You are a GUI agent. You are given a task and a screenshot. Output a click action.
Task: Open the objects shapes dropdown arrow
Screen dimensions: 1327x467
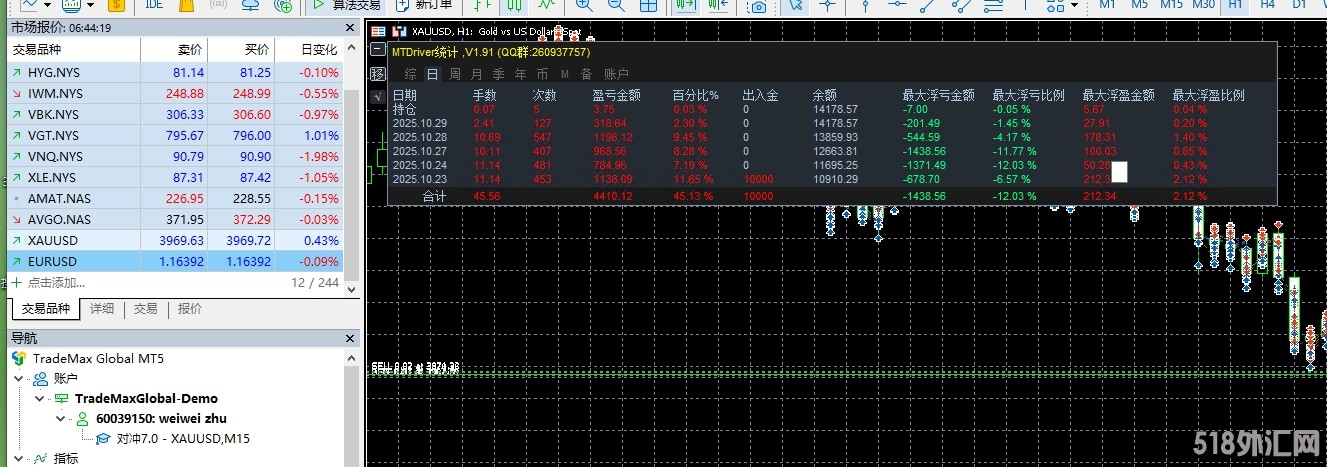tap(1073, 6)
